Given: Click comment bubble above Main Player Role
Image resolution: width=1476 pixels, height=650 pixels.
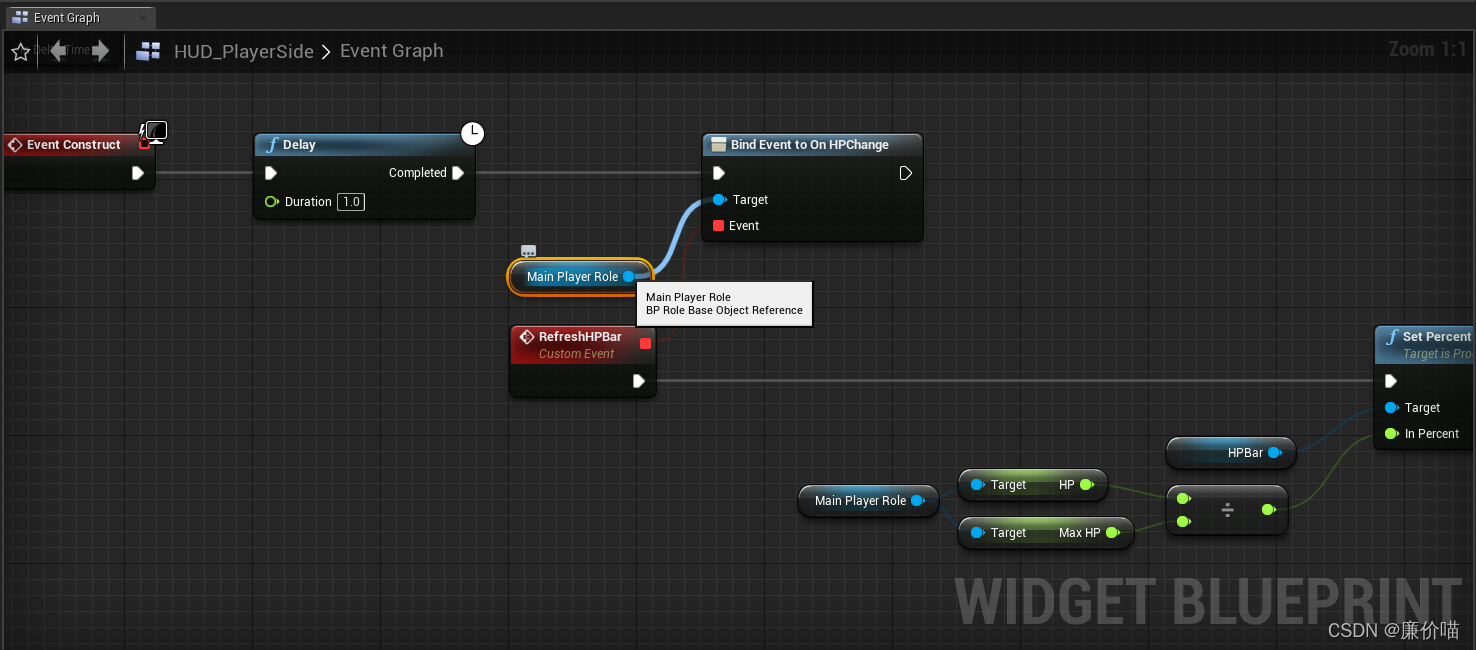Looking at the screenshot, I should [x=529, y=251].
